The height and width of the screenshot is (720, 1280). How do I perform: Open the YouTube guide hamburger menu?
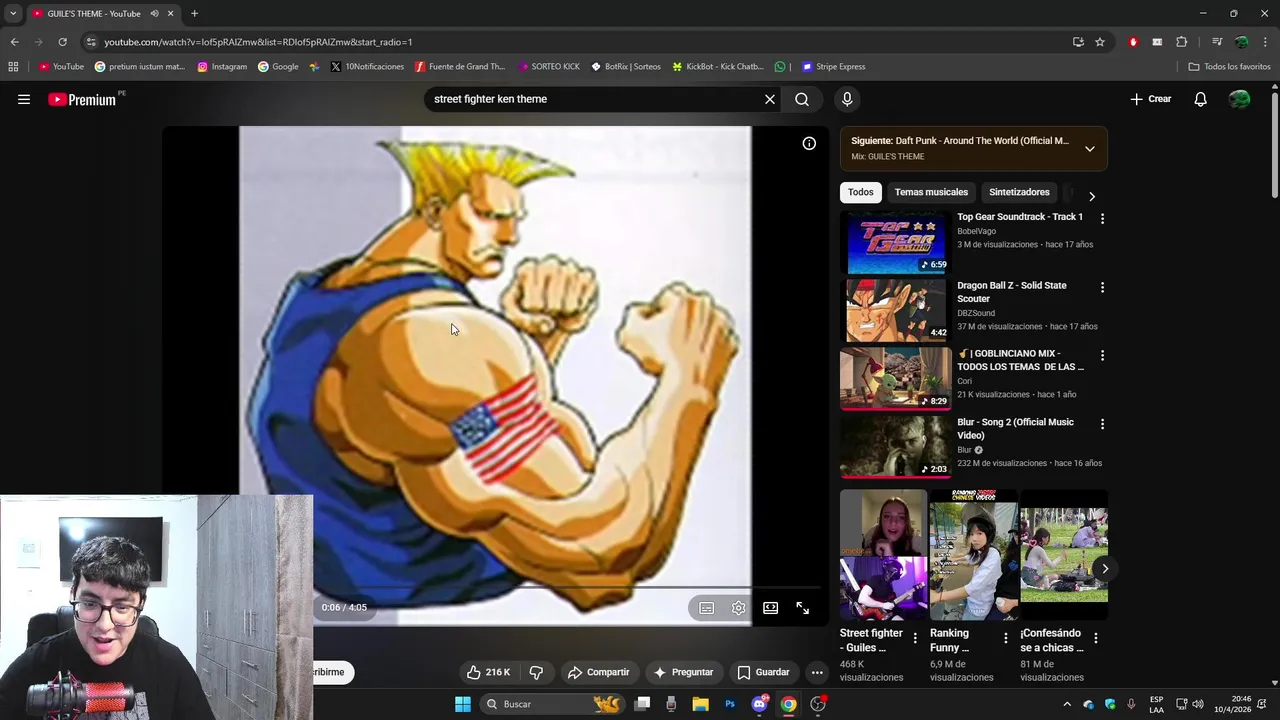[24, 99]
